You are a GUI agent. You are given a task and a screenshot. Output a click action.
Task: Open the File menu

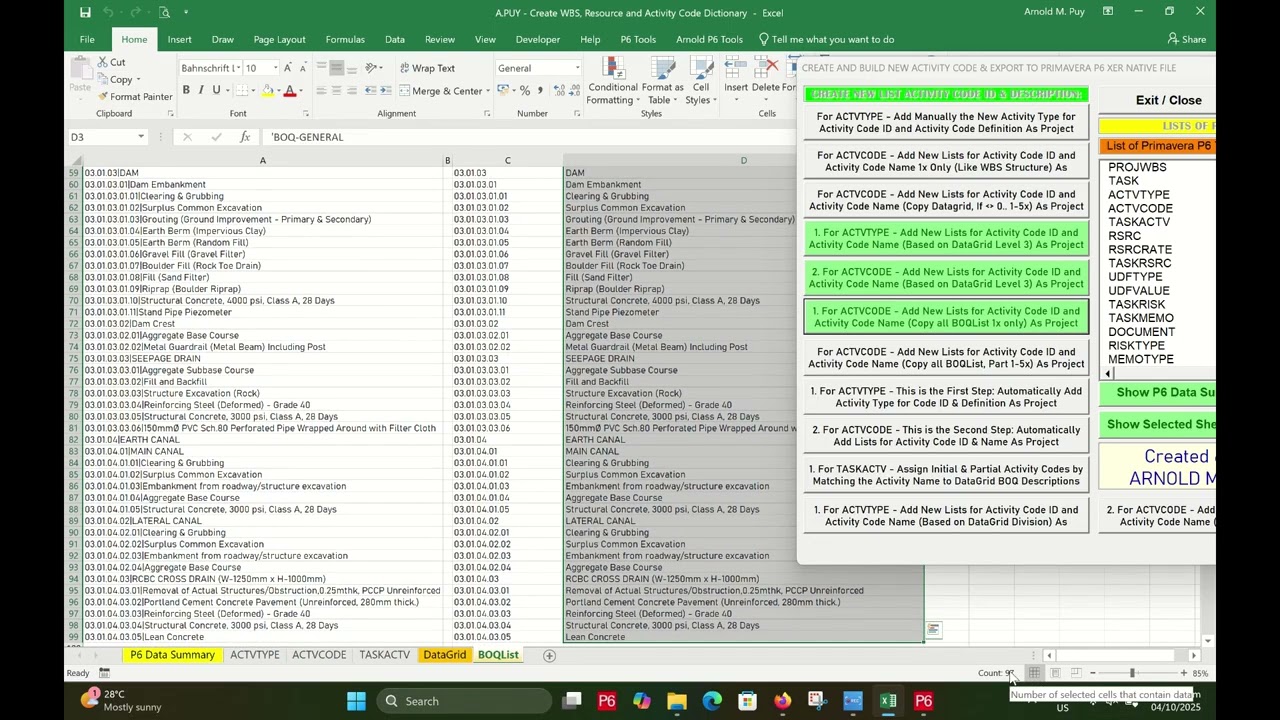[x=87, y=39]
